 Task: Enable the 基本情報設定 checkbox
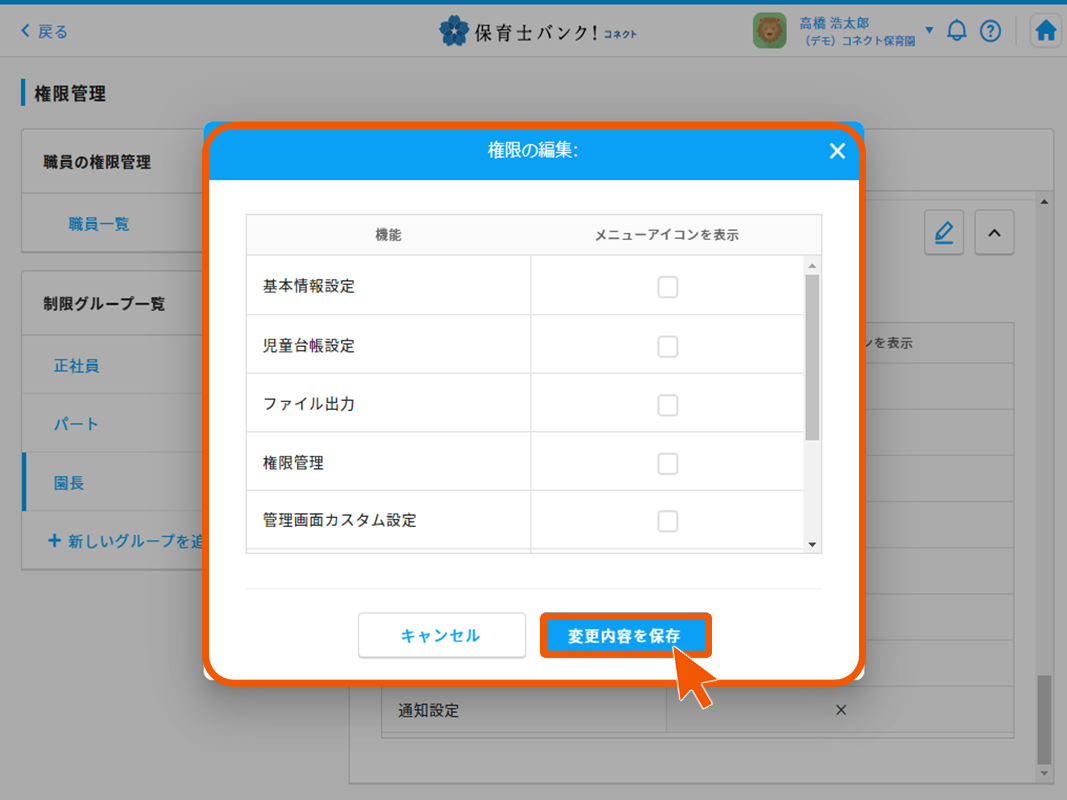[667, 287]
